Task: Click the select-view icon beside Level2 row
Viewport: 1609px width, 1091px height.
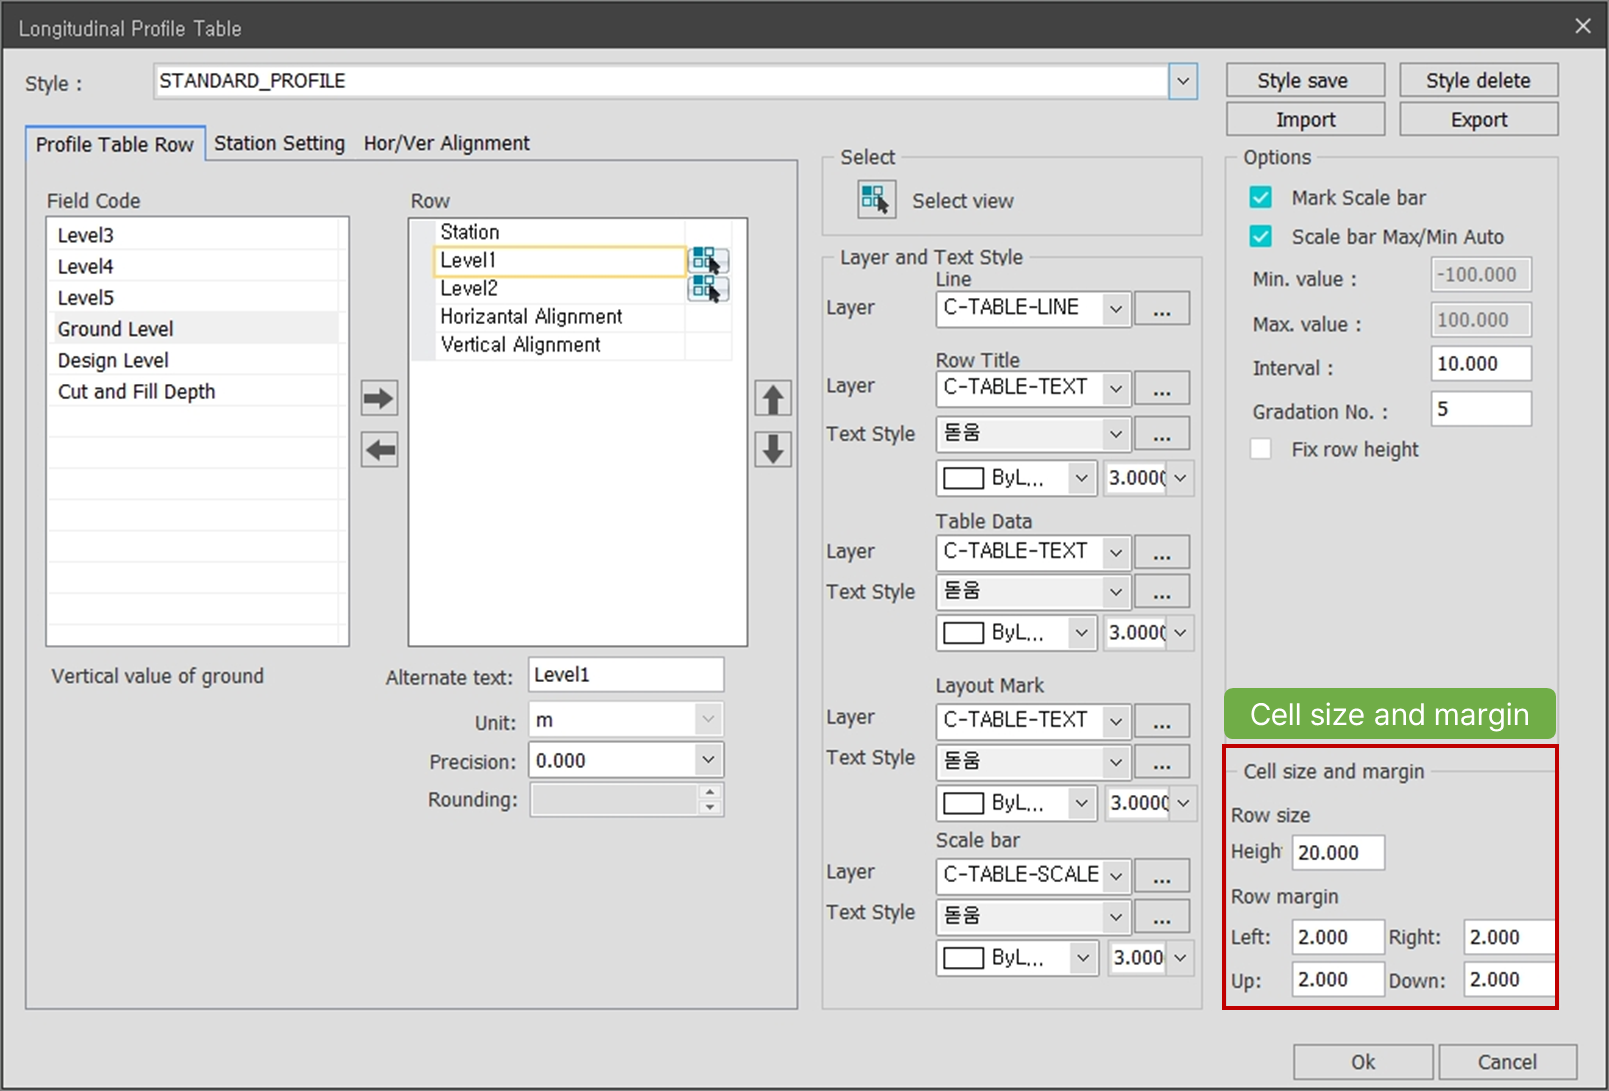Action: [x=708, y=289]
